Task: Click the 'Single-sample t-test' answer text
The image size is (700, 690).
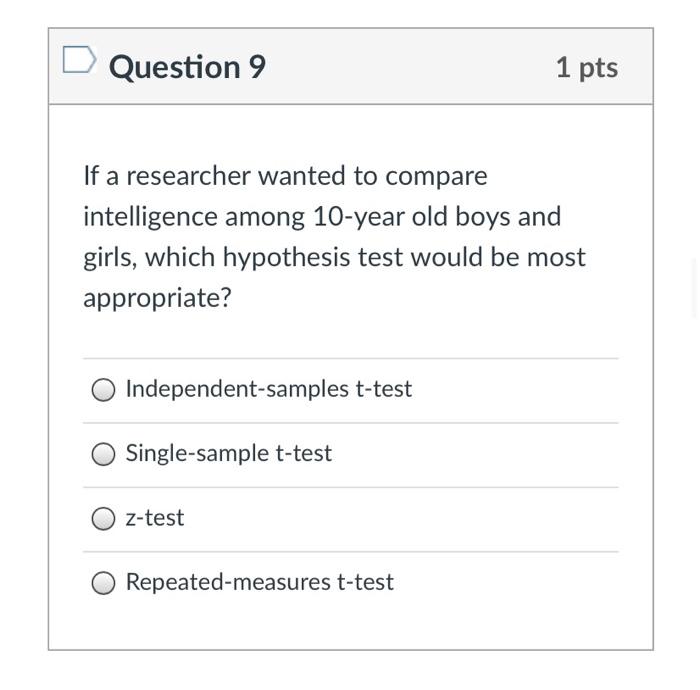Action: [x=228, y=453]
